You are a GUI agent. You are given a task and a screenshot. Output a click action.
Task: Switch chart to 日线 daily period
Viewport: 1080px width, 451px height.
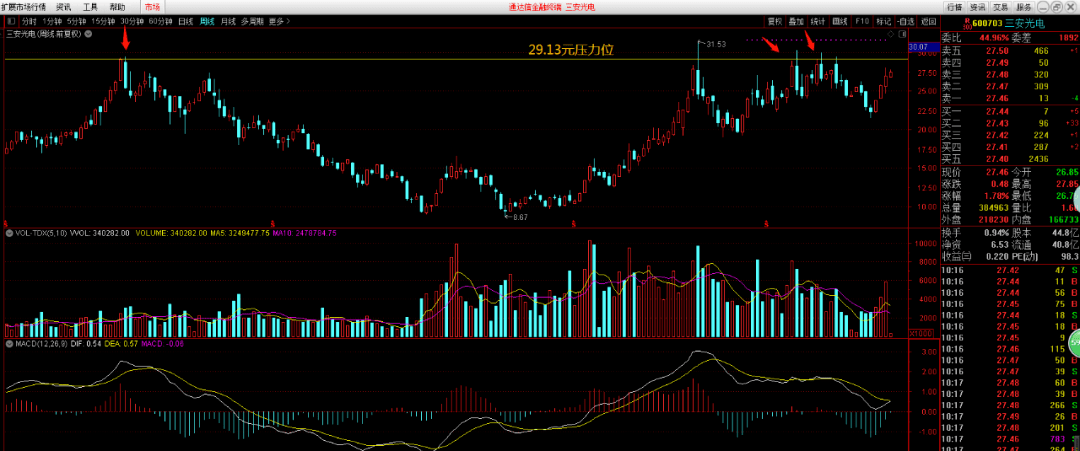(185, 20)
